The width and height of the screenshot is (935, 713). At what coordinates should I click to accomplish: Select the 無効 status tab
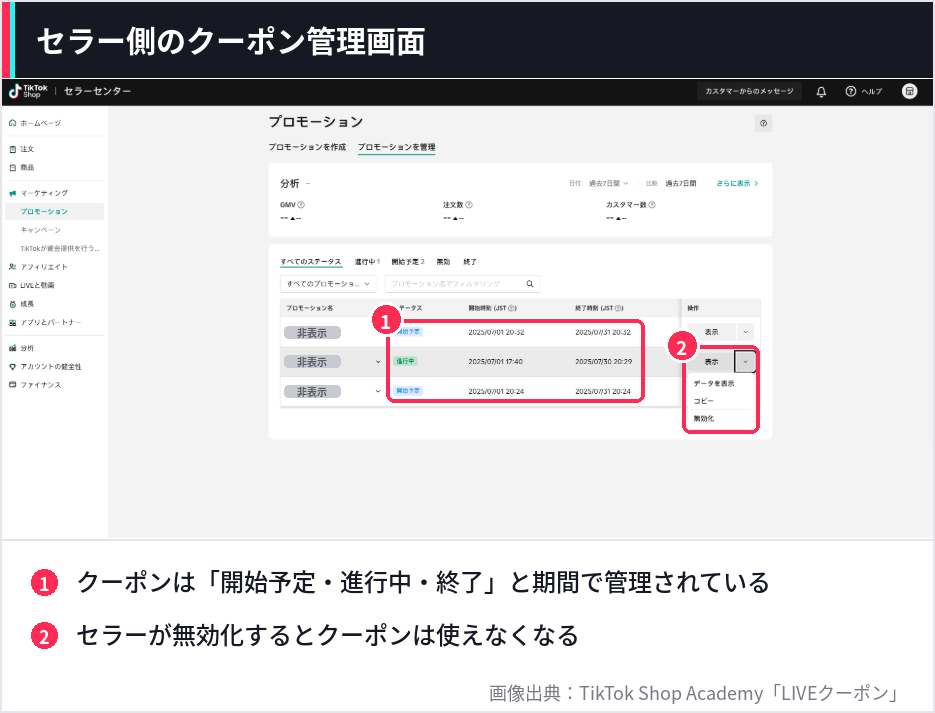click(443, 262)
